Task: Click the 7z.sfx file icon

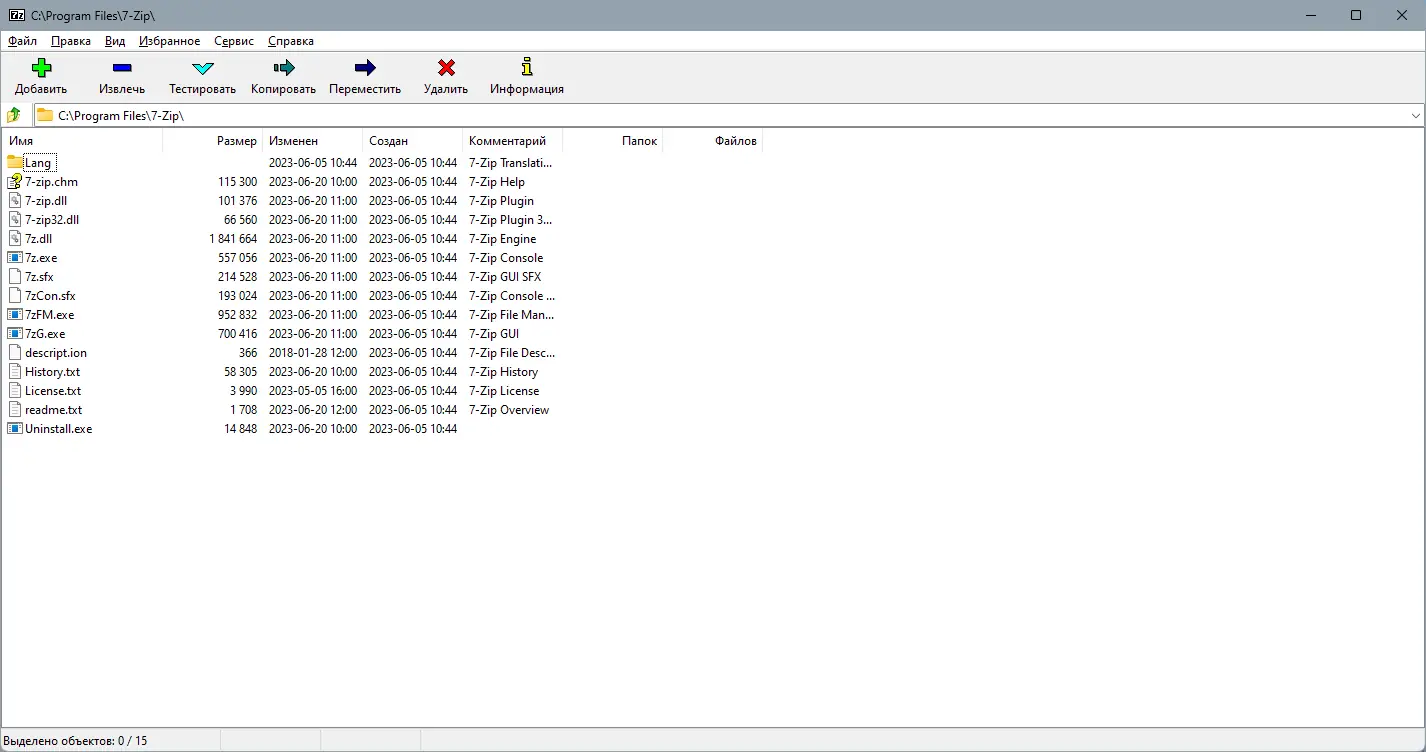Action: click(x=15, y=276)
